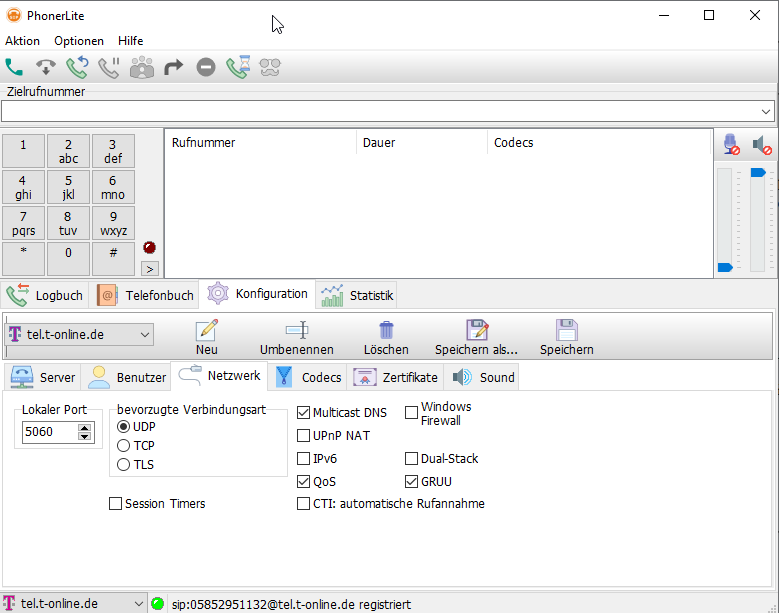Open the status bar account dropdown
The width and height of the screenshot is (779, 613).
pyautogui.click(x=138, y=604)
